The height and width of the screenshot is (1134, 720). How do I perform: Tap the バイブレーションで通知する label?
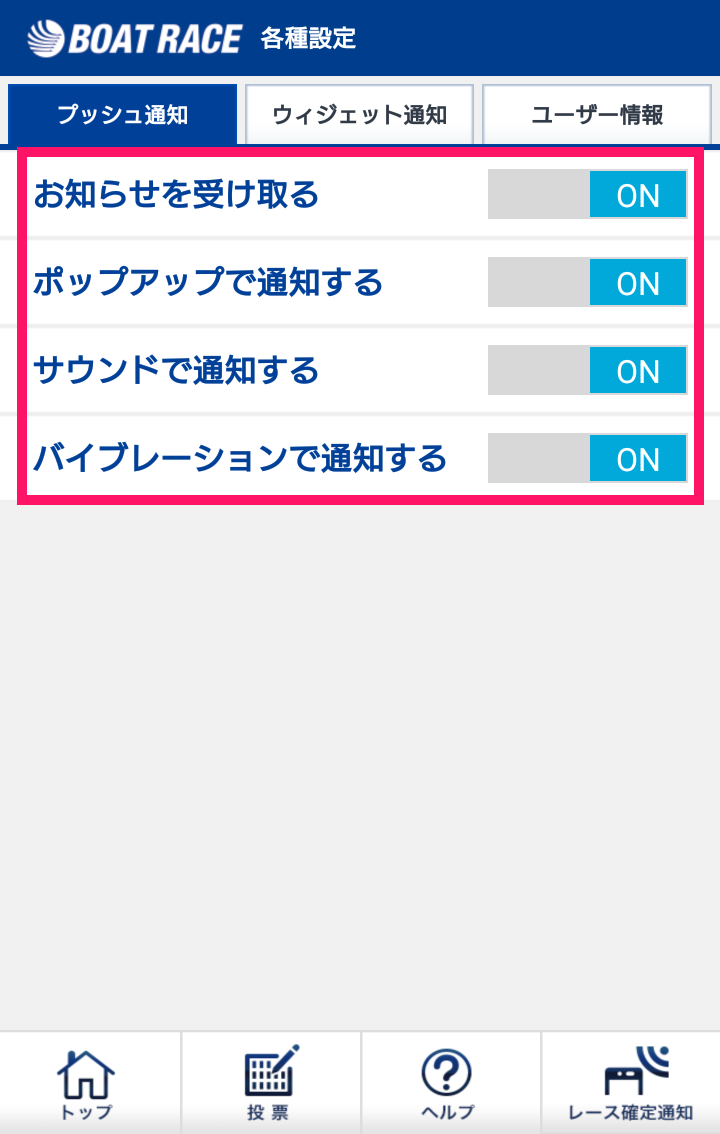(240, 459)
